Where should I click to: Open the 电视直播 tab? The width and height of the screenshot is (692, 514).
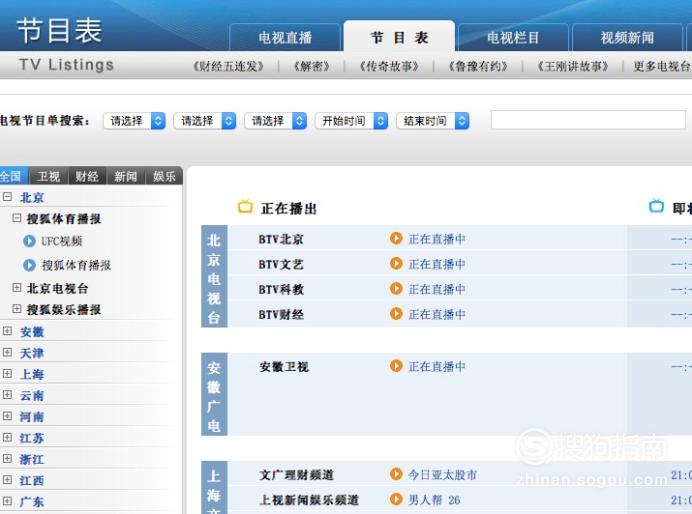coord(285,38)
